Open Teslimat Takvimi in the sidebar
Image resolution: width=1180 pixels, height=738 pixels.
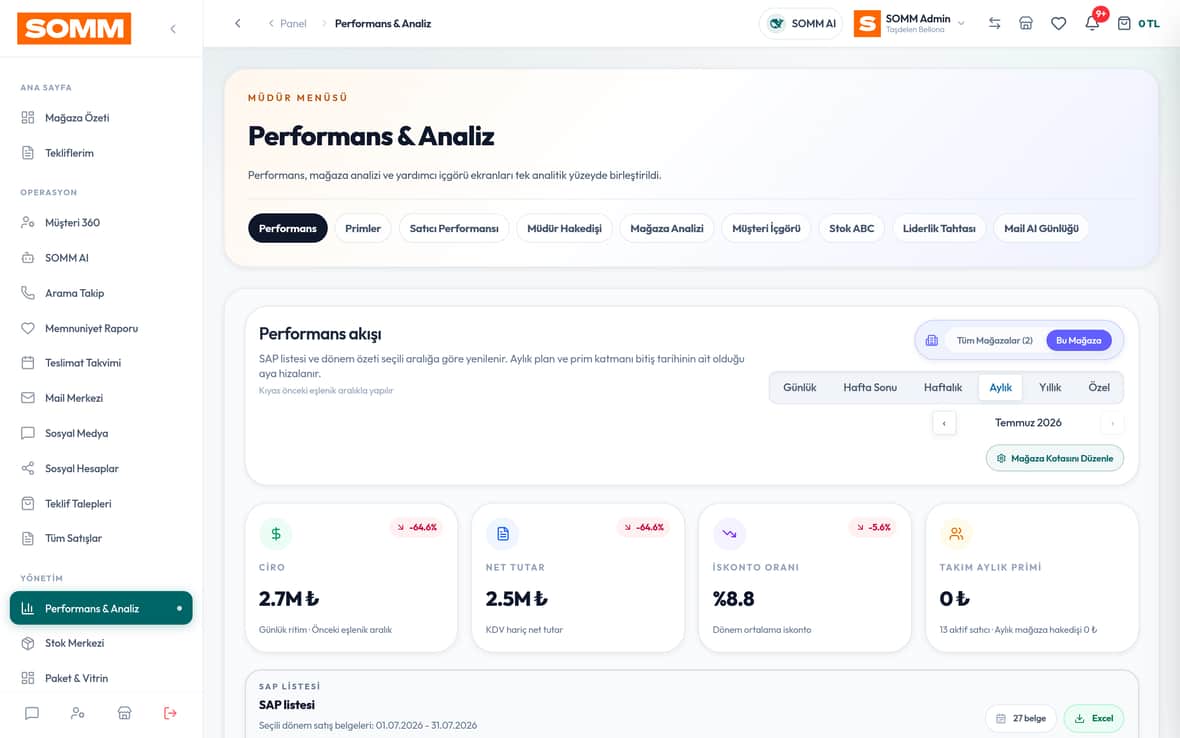pos(83,363)
